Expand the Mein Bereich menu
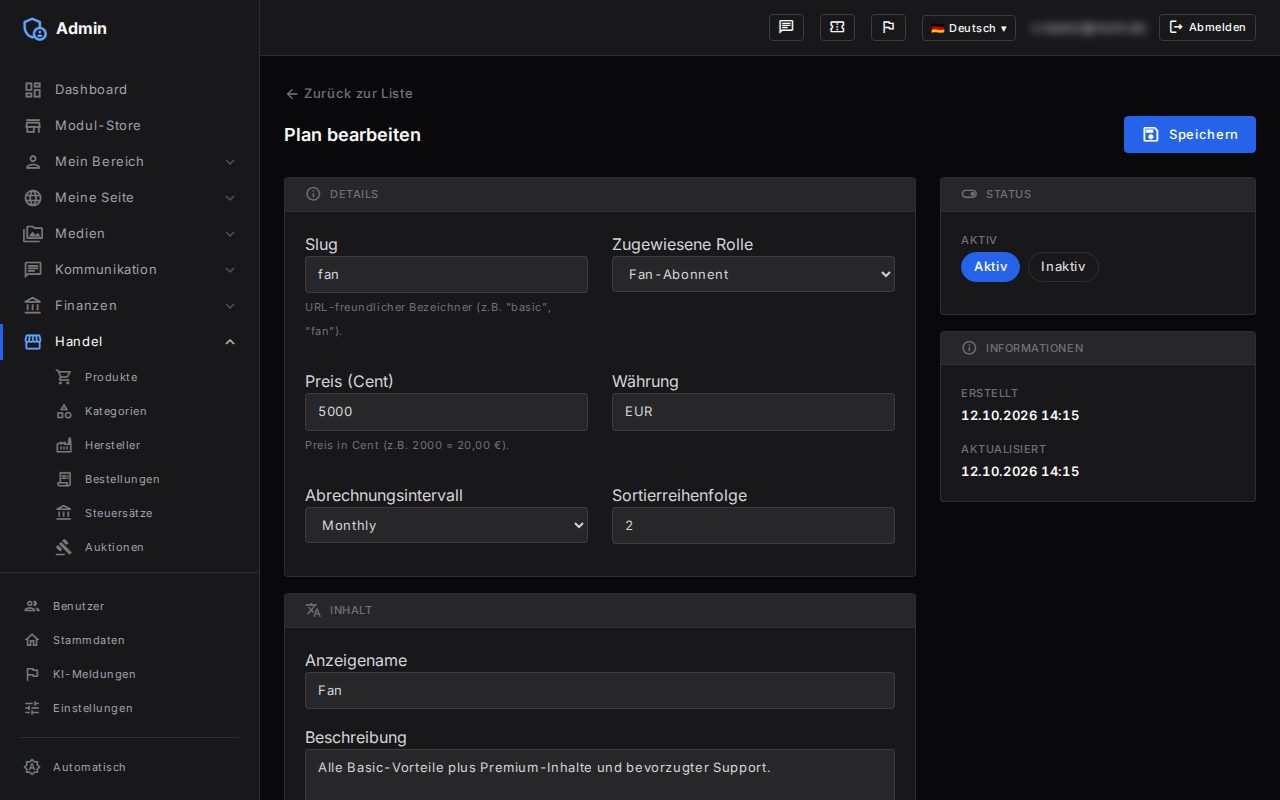 (x=130, y=162)
